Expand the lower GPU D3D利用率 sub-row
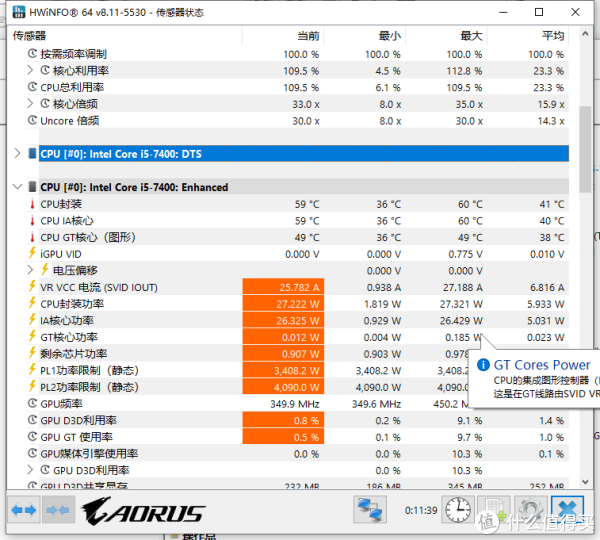The image size is (600, 540). coord(30,470)
